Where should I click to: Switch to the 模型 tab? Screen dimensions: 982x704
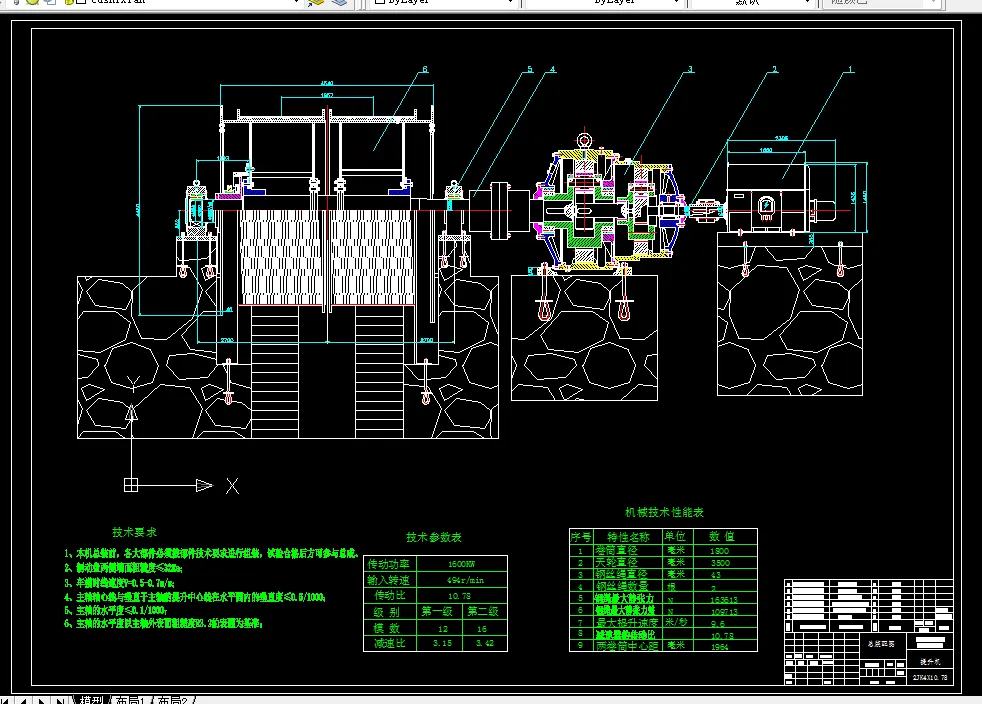[91, 700]
